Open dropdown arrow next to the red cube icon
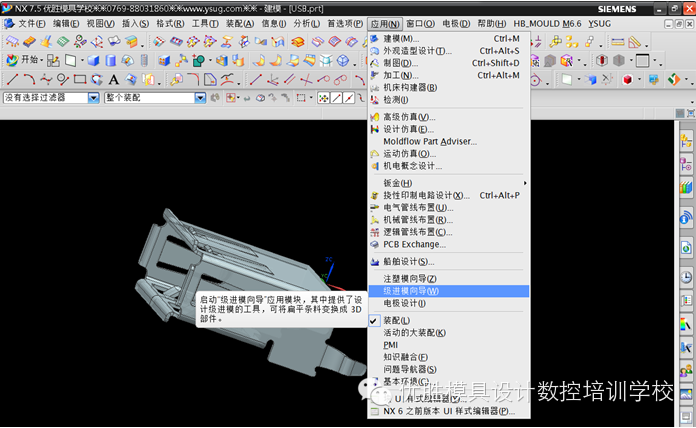Screen dimensions: 696x428 click(639, 80)
